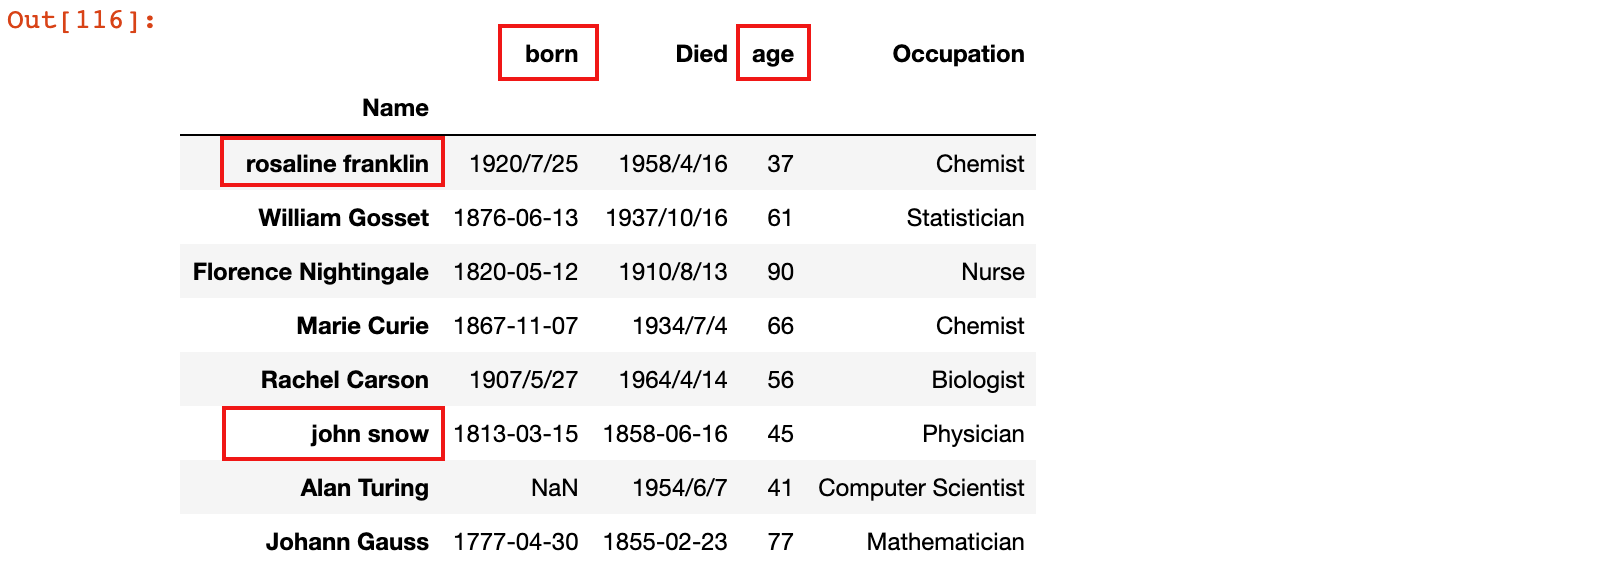Select the 'Alan Turing' row label
The image size is (1600, 572).
[x=364, y=488]
